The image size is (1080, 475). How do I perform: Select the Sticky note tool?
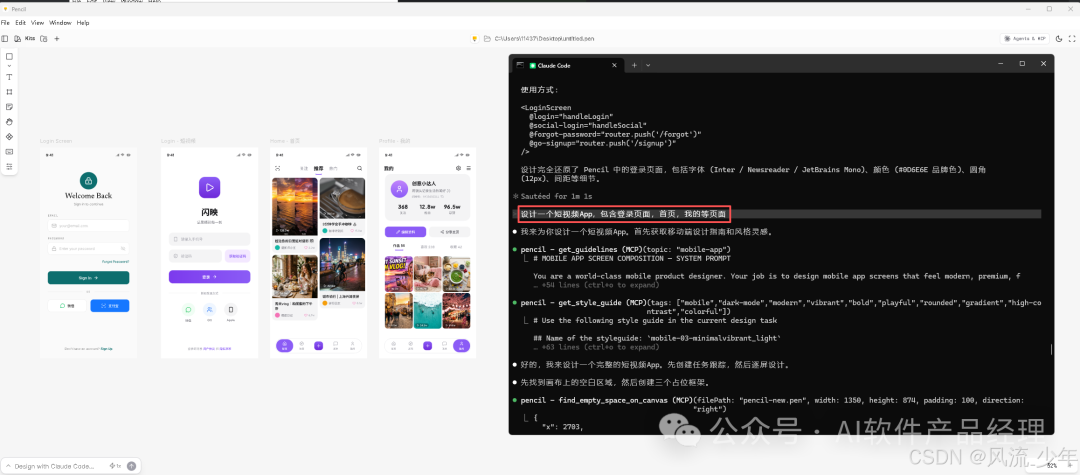[x=10, y=107]
